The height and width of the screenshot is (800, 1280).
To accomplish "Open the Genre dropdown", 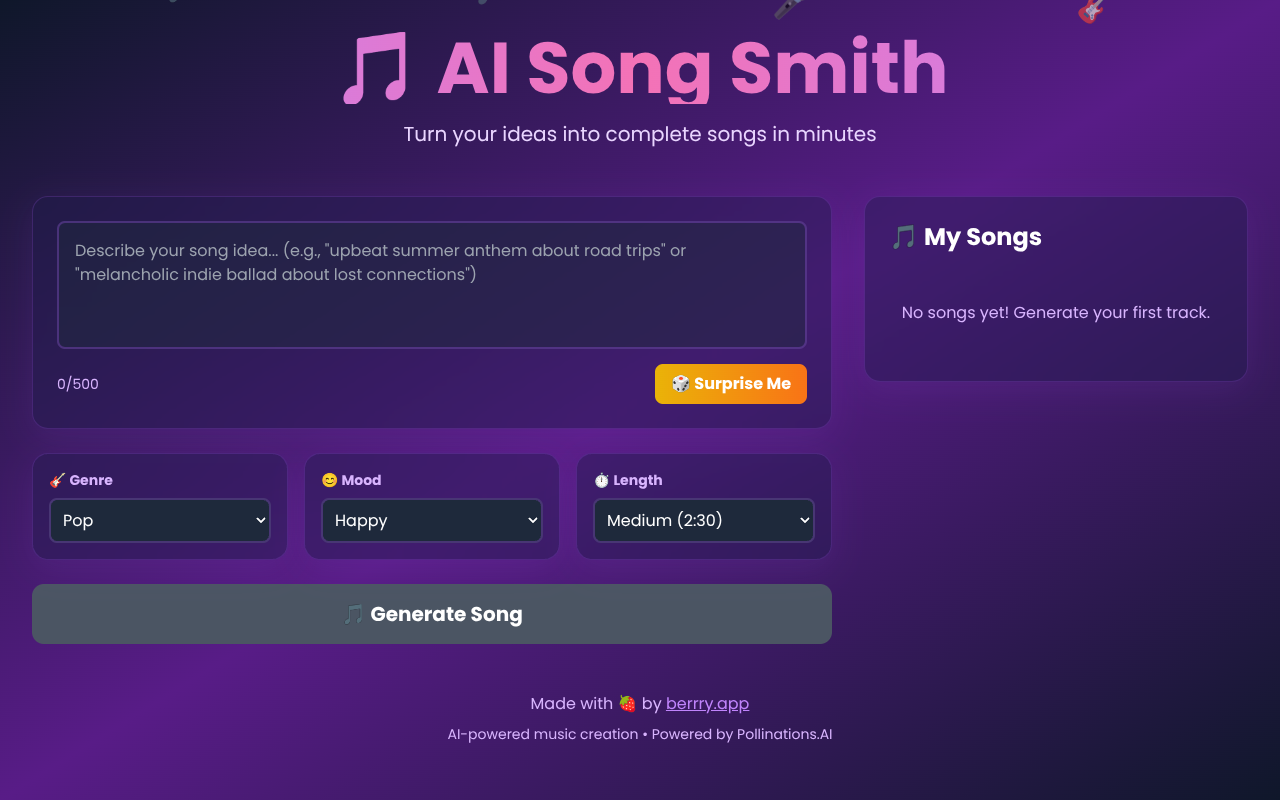I will point(159,520).
